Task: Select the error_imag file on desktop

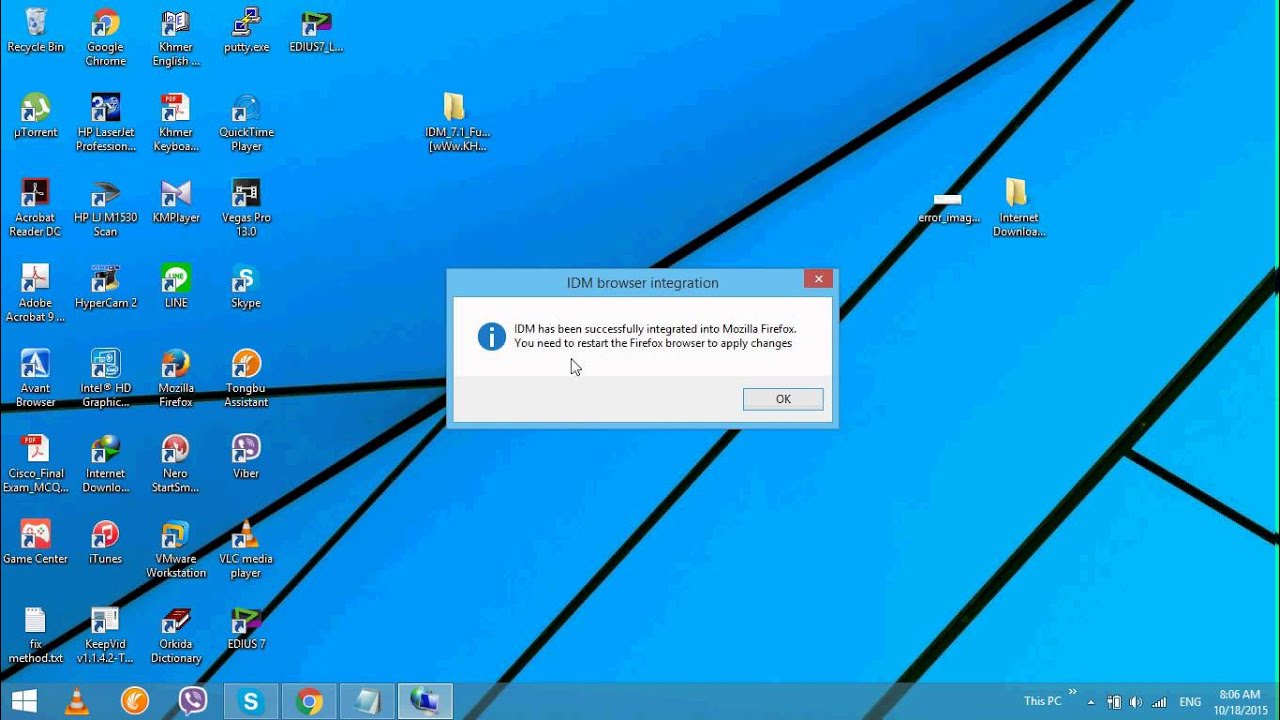Action: tap(948, 208)
